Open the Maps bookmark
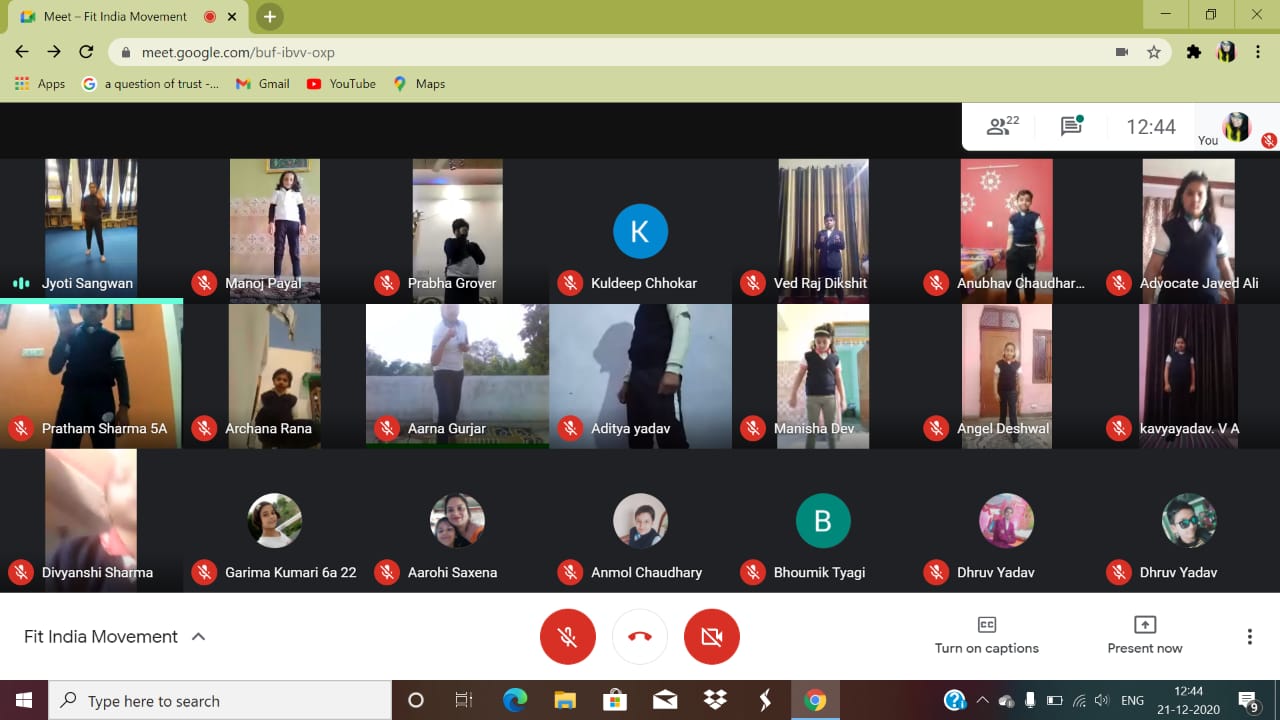Image resolution: width=1280 pixels, height=720 pixels. coord(418,84)
